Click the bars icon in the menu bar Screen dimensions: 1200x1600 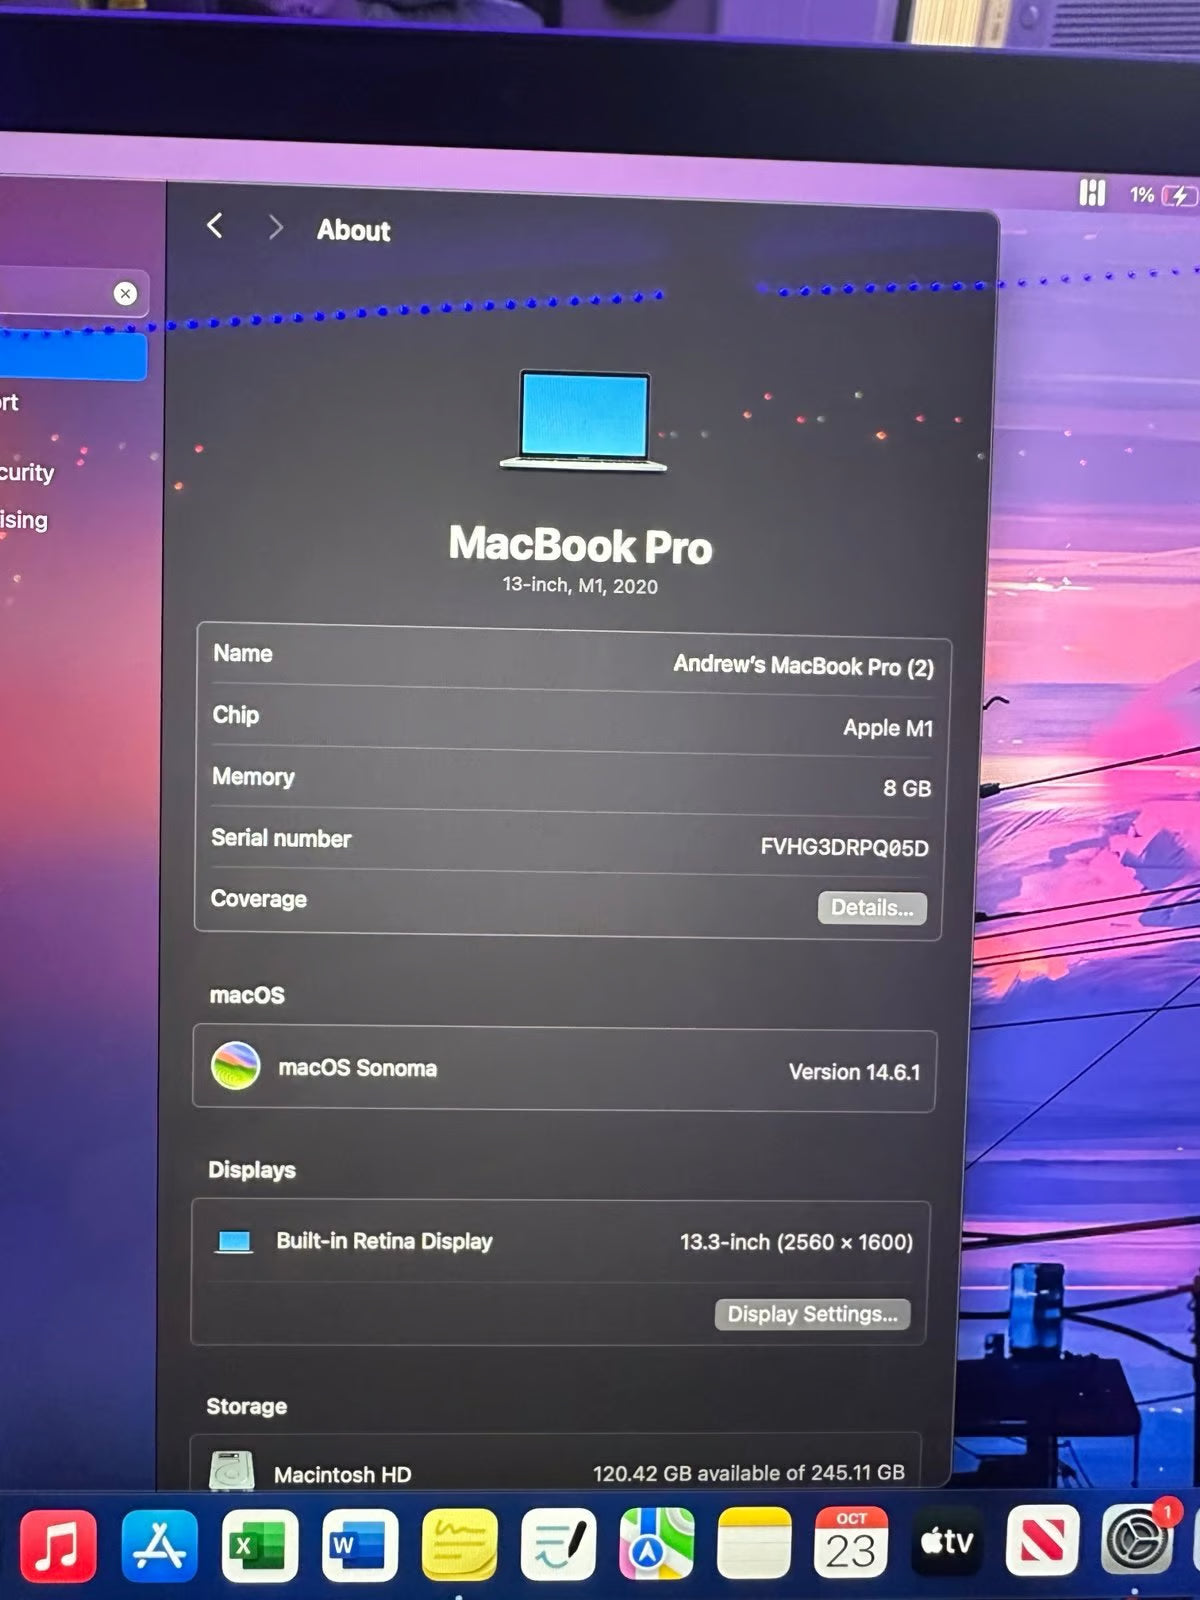point(1092,192)
